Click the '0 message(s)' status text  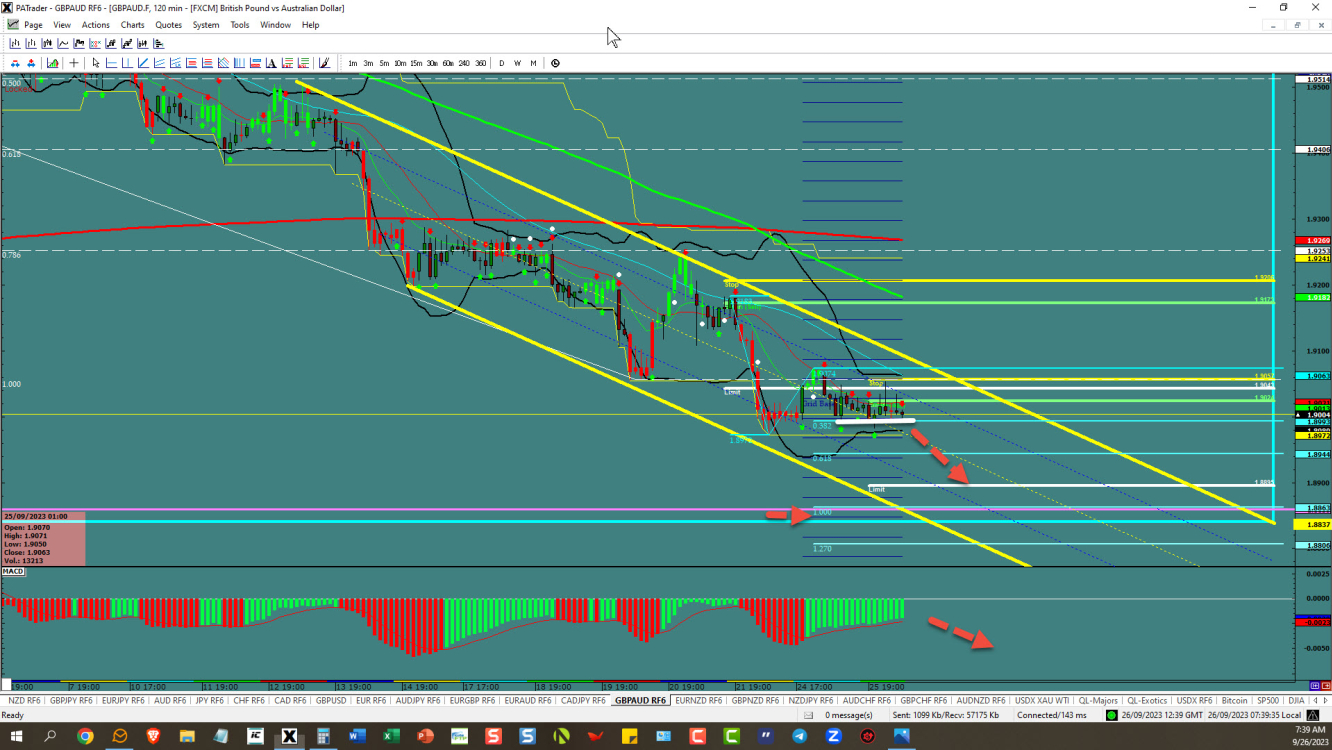pos(847,715)
